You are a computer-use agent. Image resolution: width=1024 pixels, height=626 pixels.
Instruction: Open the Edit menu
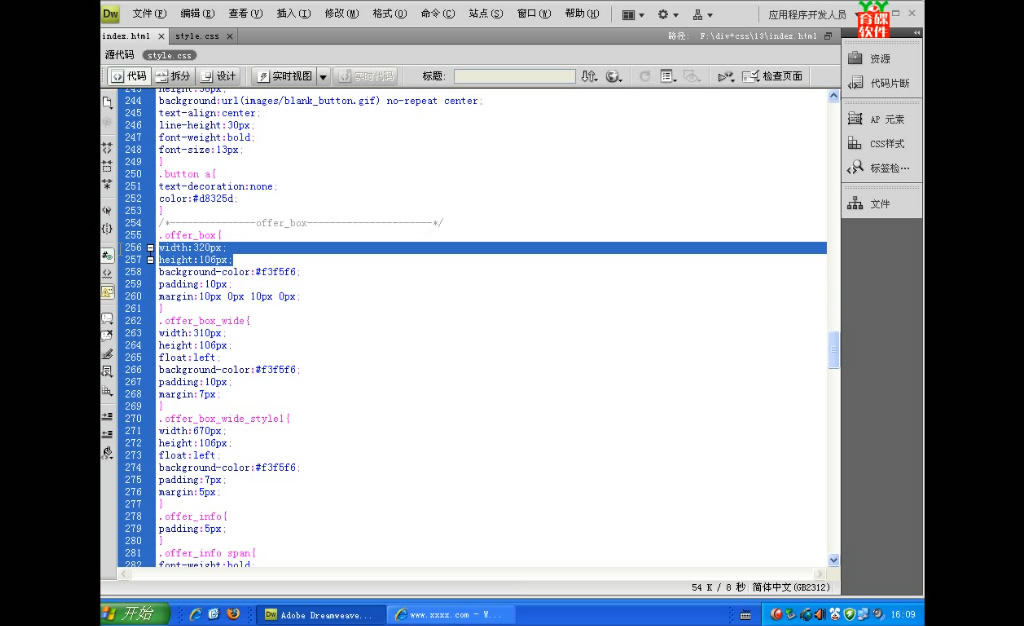197,14
